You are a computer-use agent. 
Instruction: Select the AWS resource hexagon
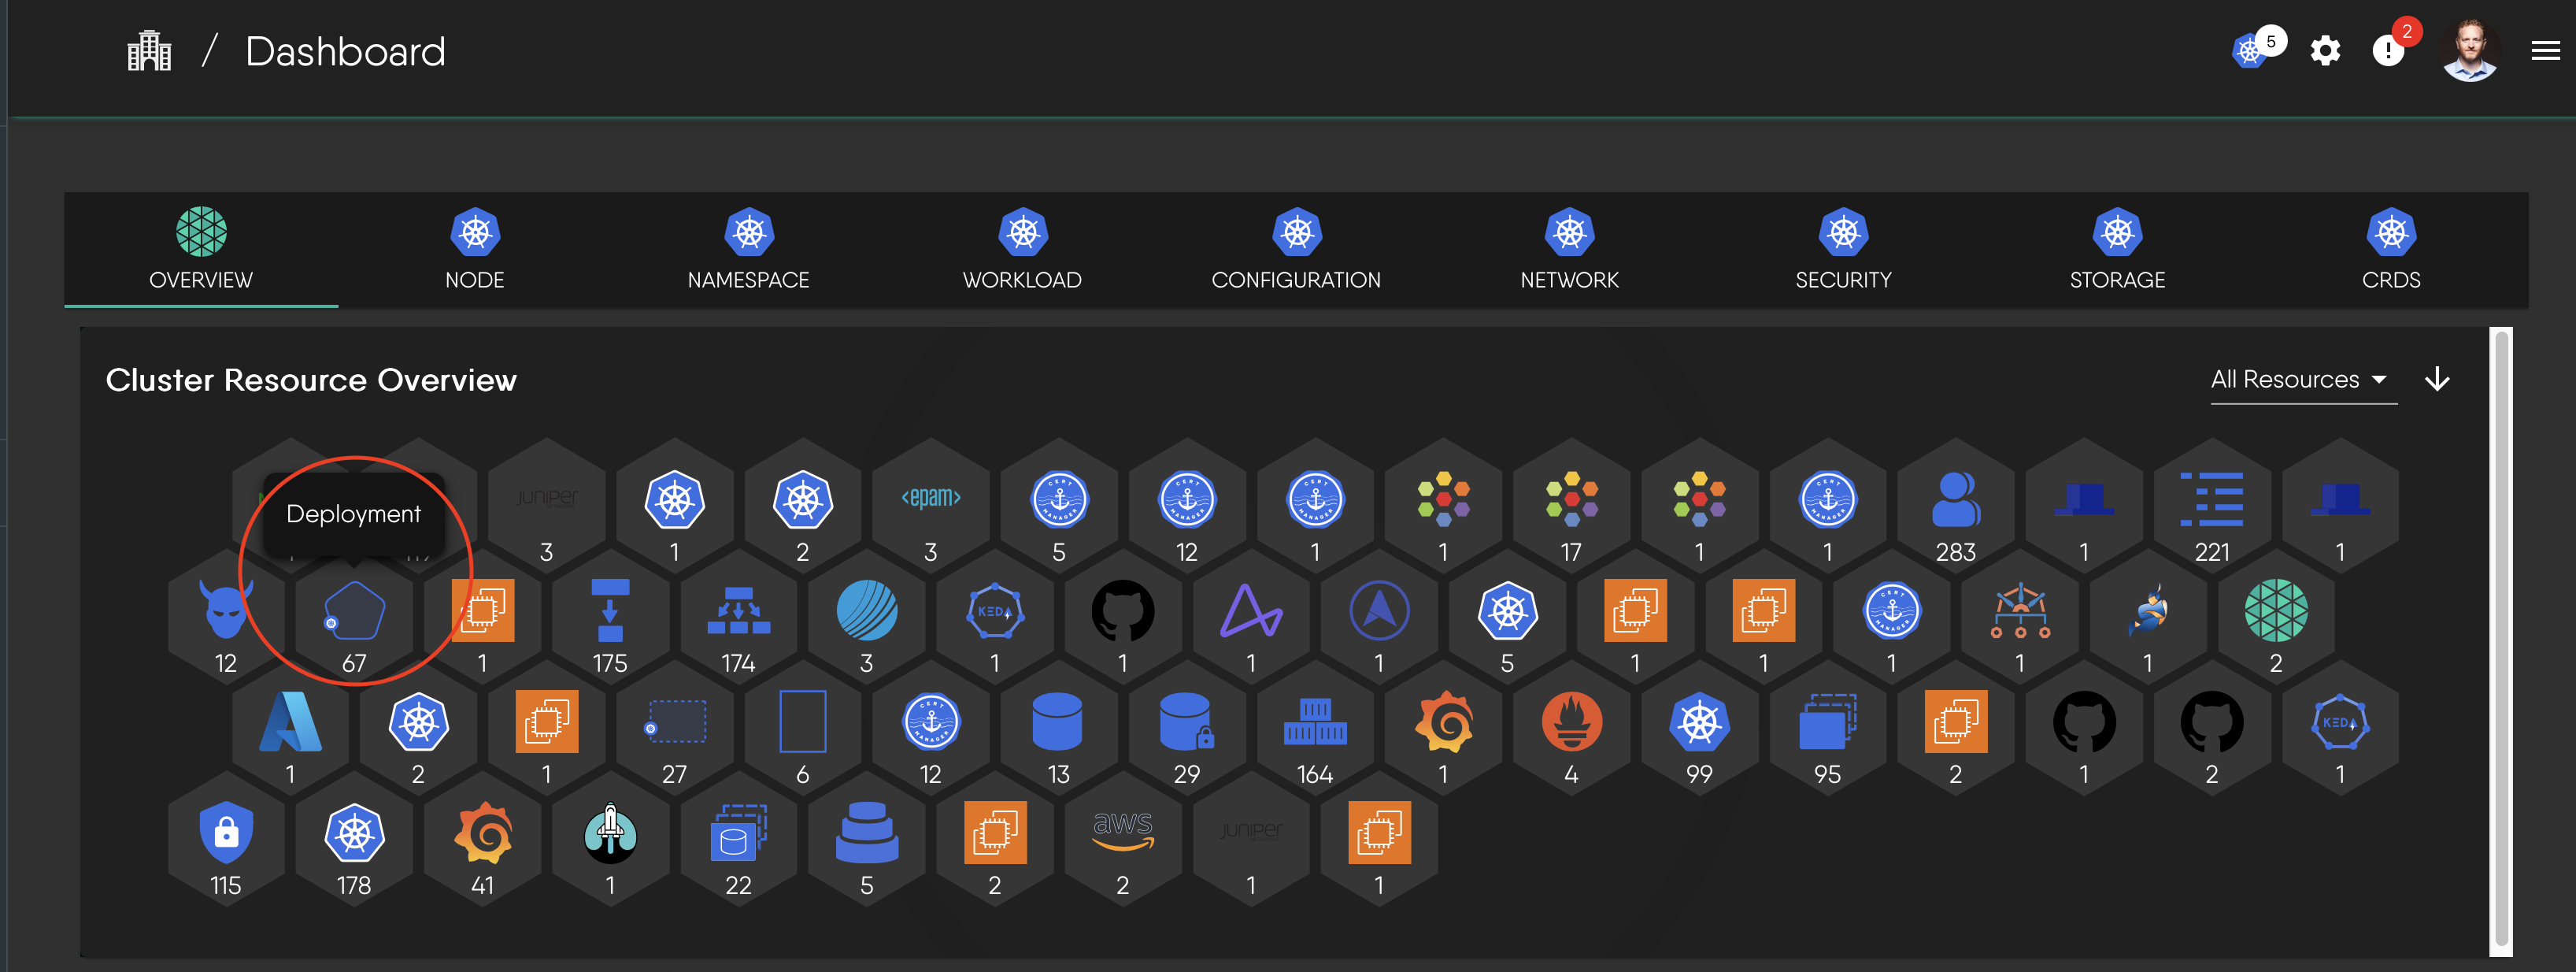[1123, 833]
